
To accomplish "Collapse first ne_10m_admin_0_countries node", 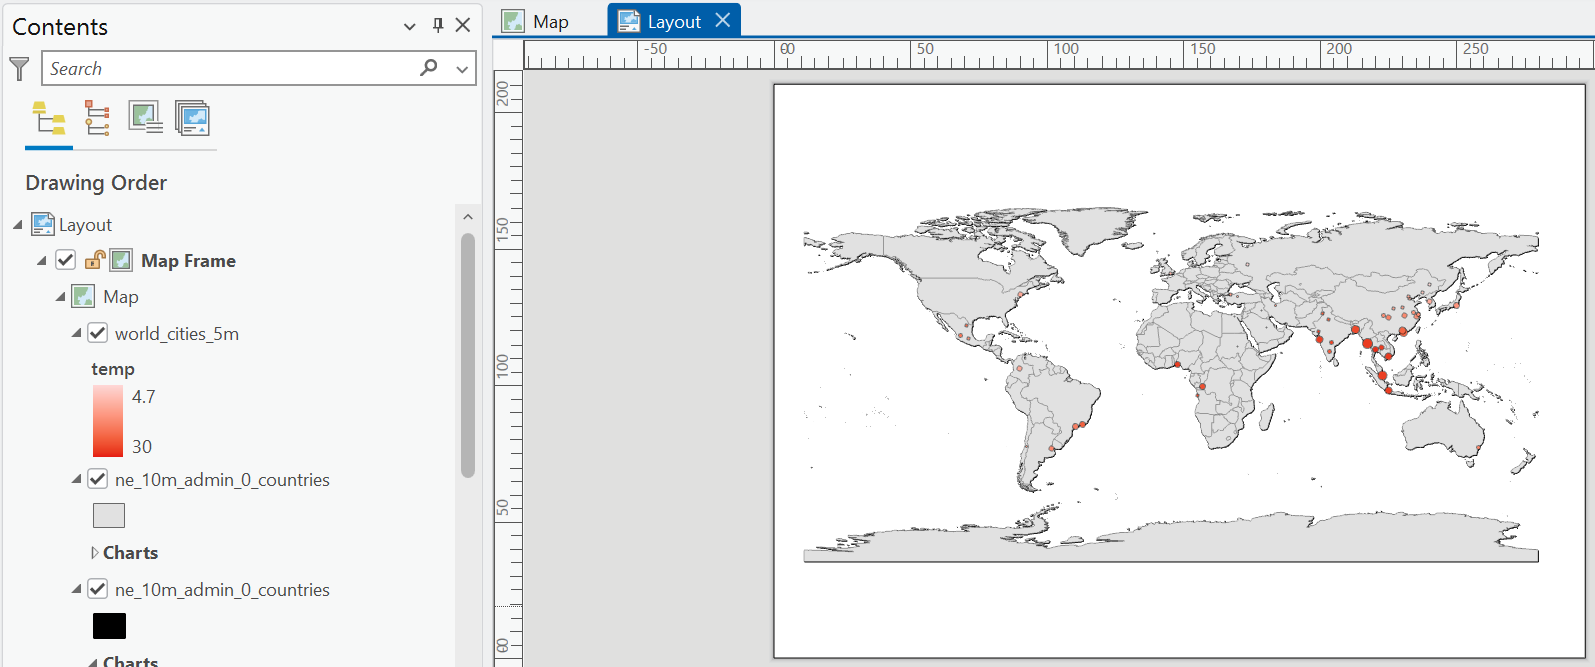I will [77, 479].
